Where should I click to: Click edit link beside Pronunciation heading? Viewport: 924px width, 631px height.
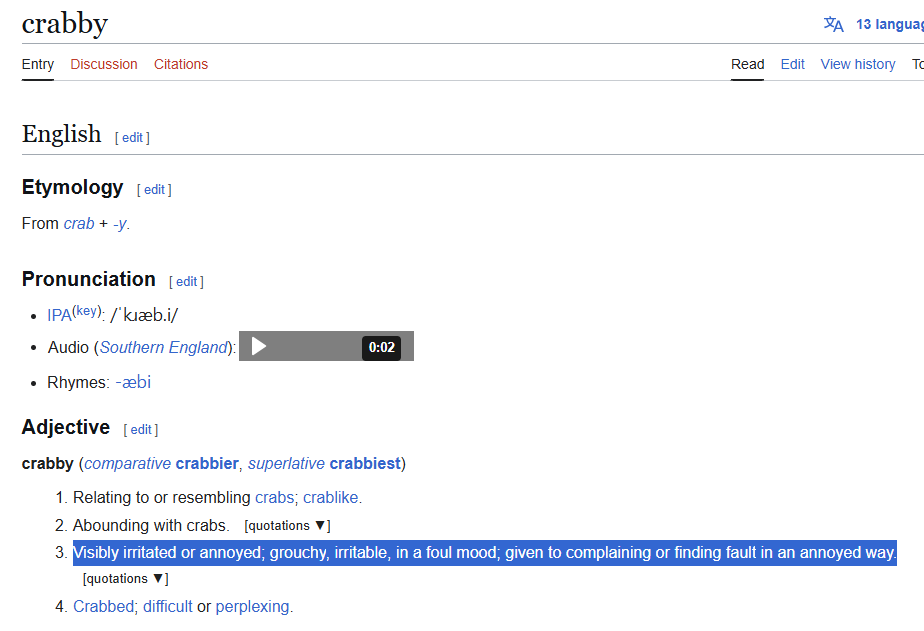pos(187,282)
